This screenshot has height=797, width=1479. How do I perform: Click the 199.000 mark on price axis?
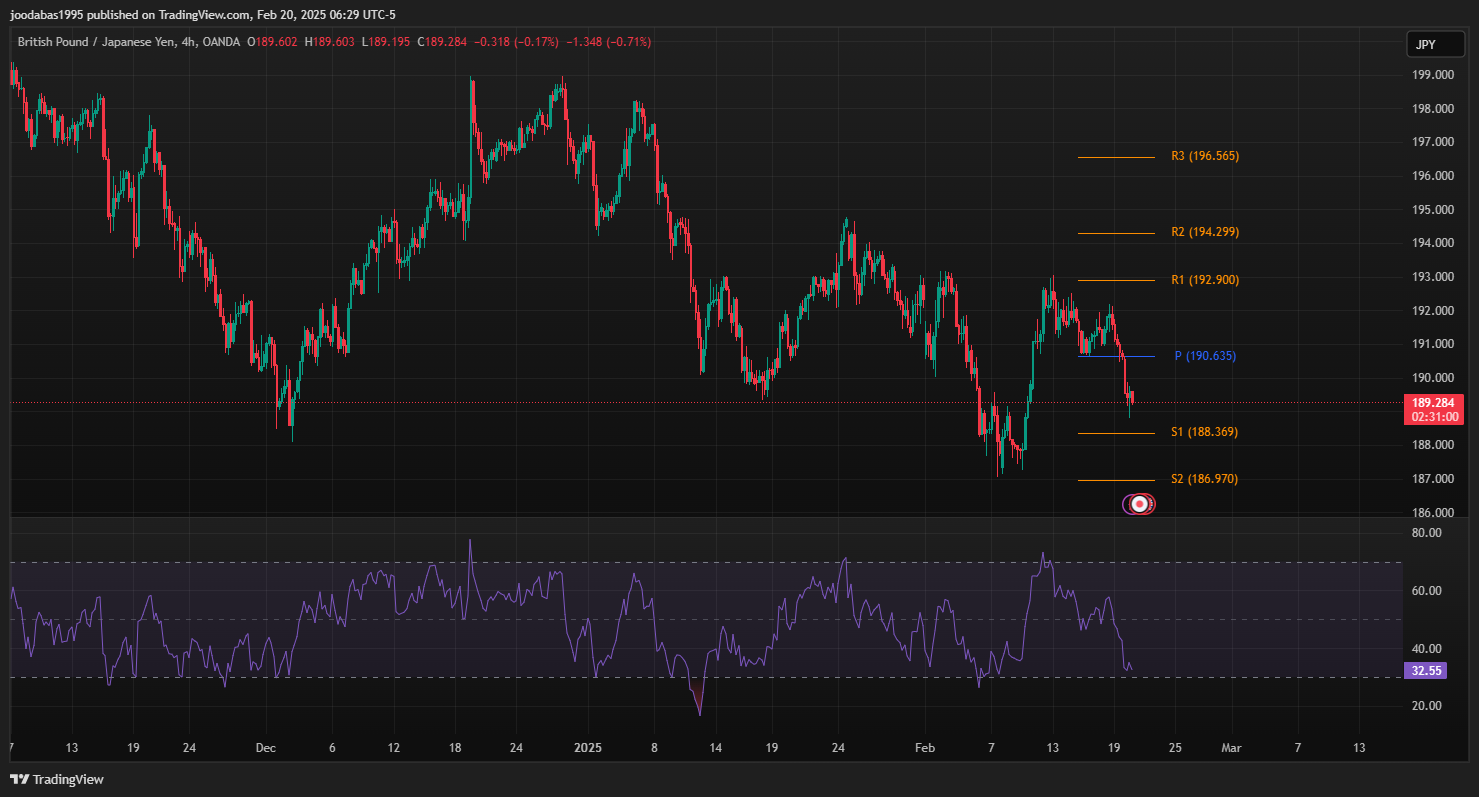tap(1432, 75)
